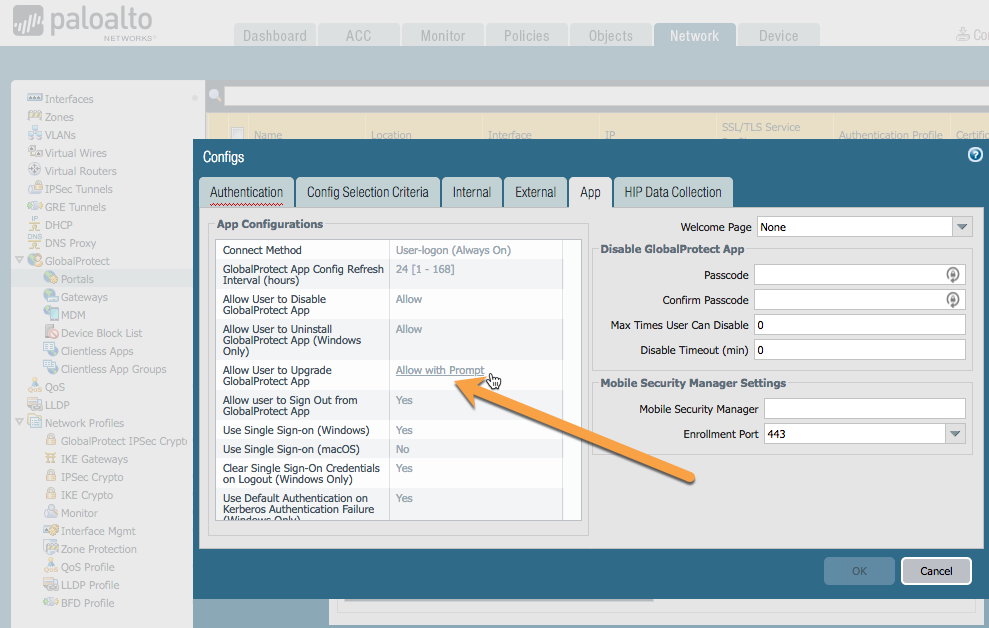Collapse the Network Profiles tree node
This screenshot has height=628, width=989.
point(20,421)
